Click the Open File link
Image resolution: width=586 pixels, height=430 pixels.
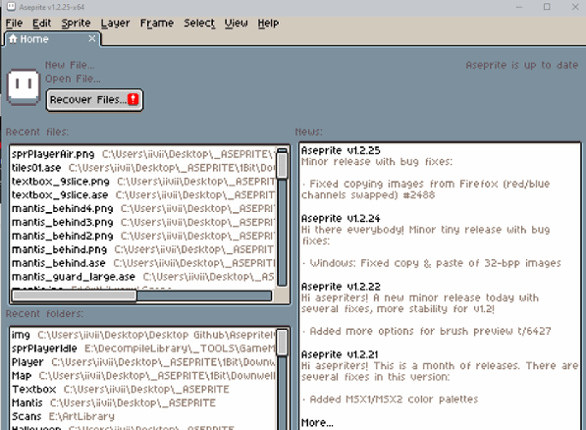[x=73, y=79]
